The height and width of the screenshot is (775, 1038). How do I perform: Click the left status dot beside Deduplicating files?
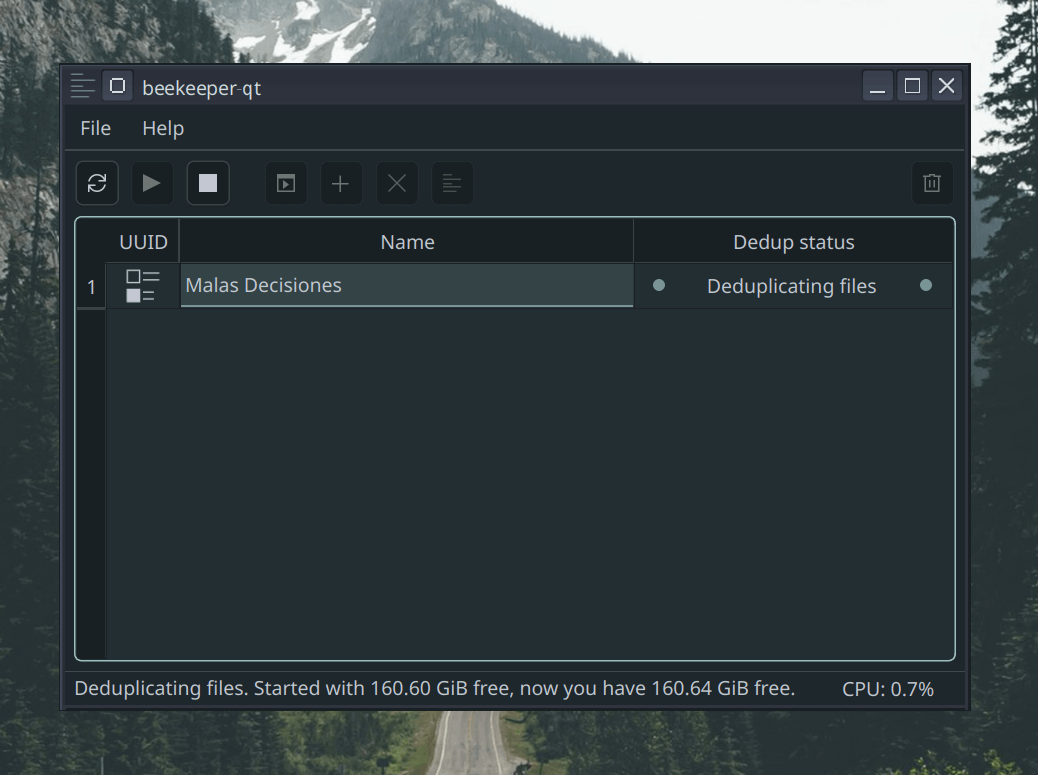pos(658,285)
